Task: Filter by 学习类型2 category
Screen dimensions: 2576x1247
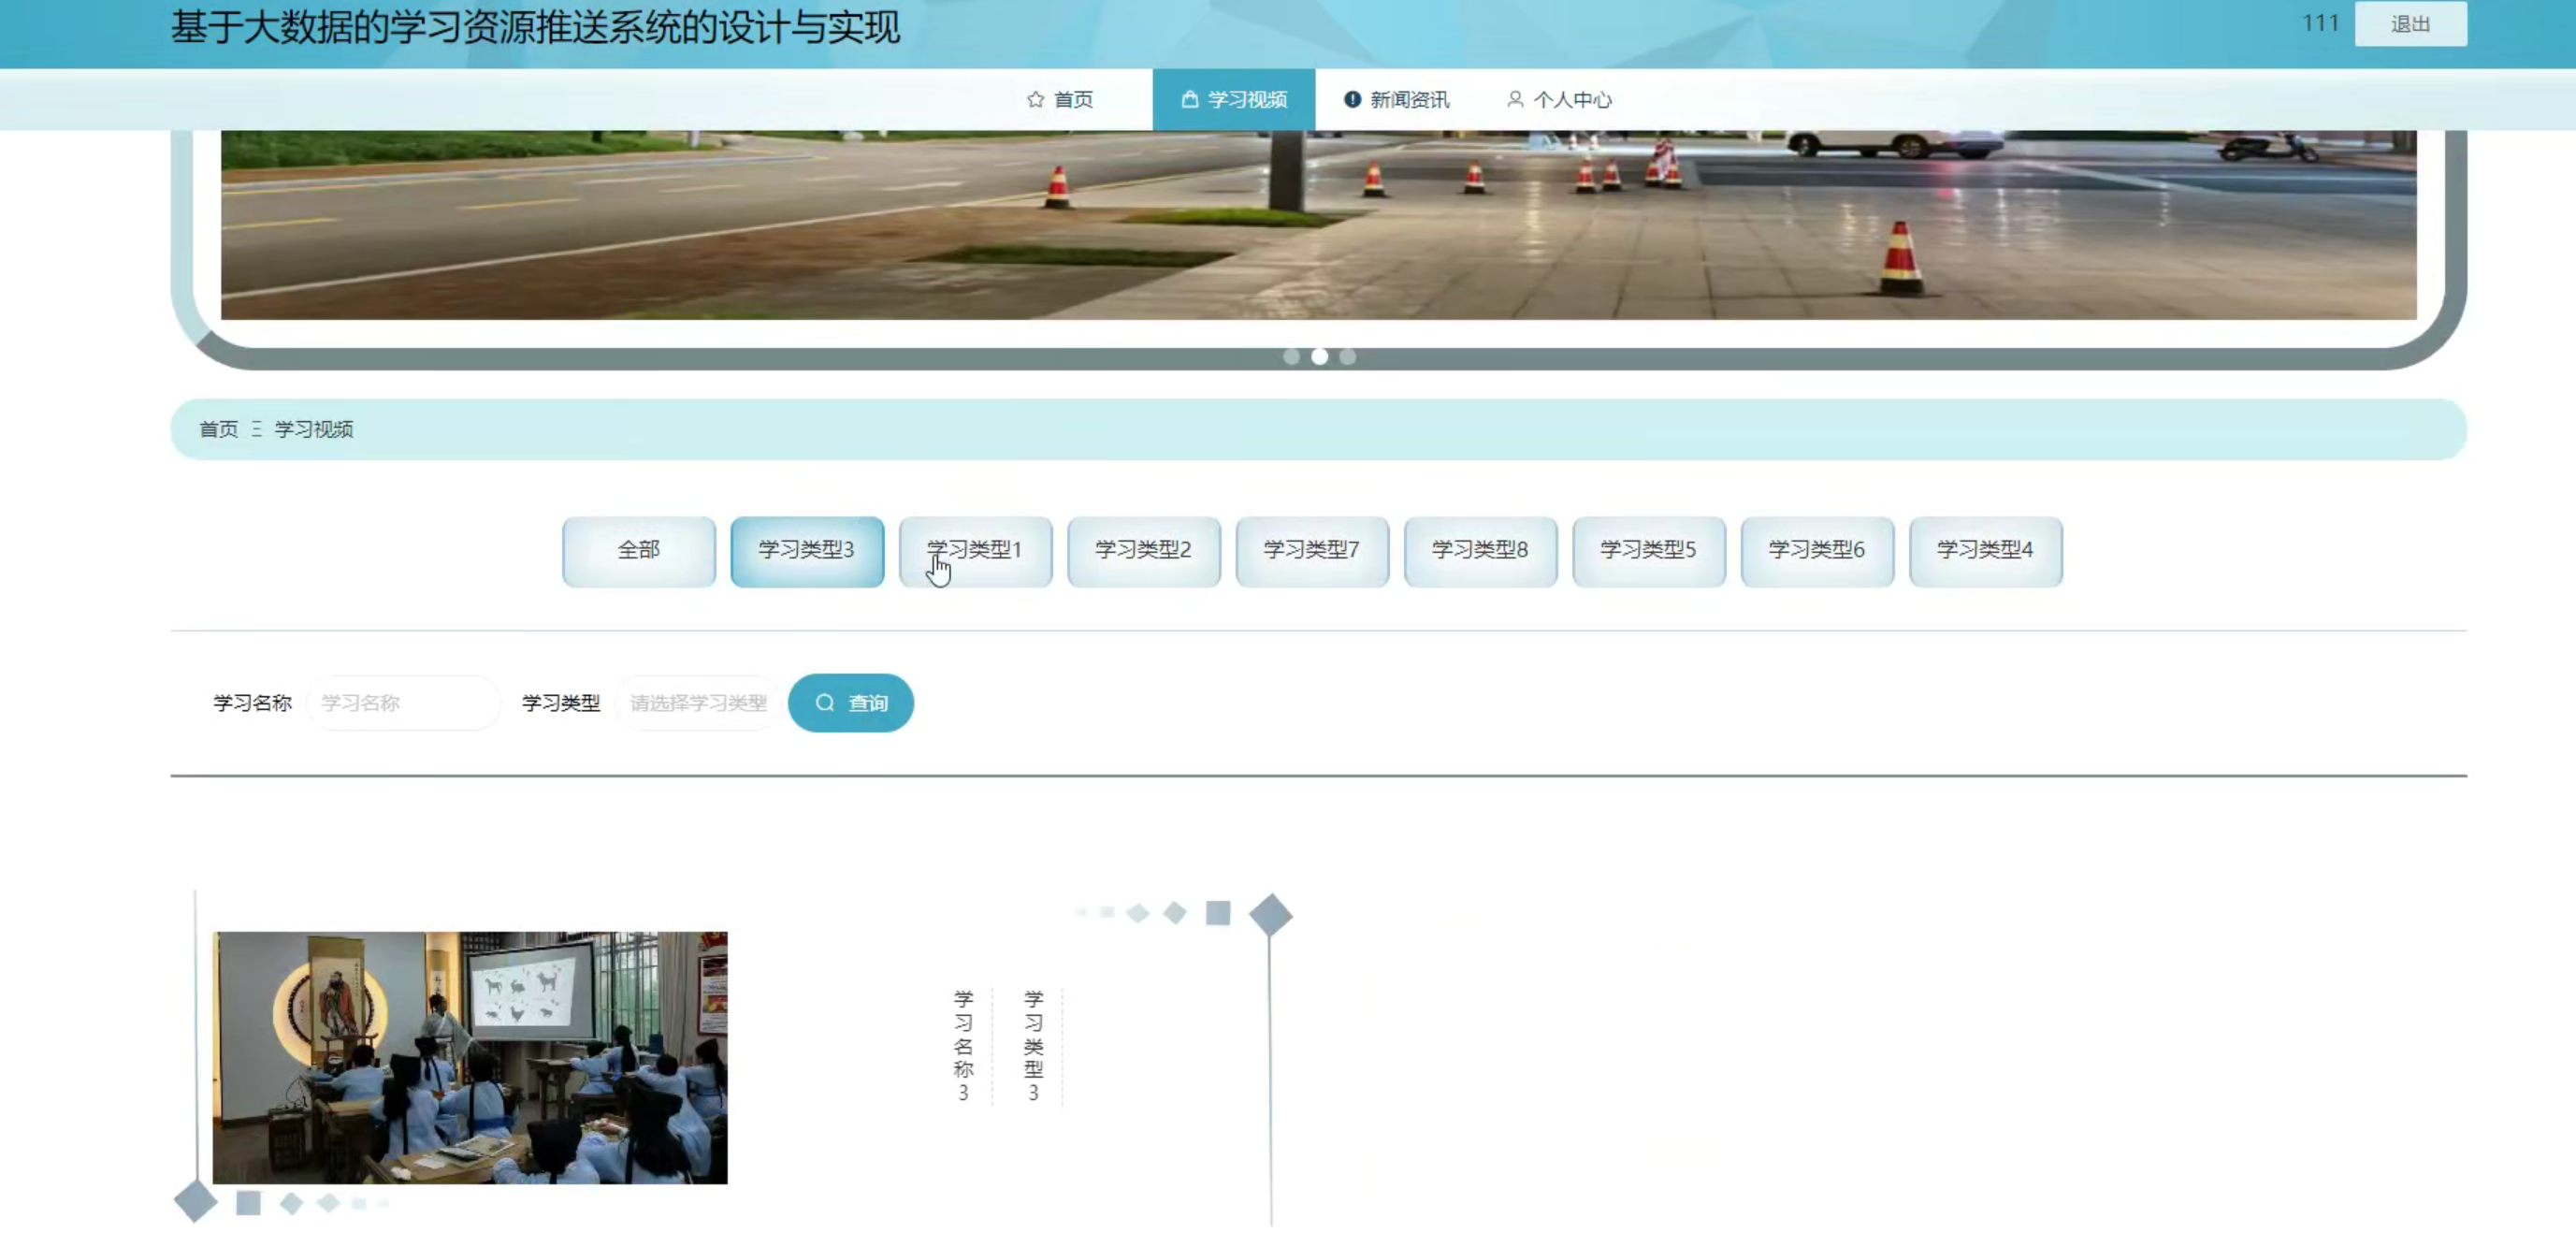Action: [x=1144, y=551]
